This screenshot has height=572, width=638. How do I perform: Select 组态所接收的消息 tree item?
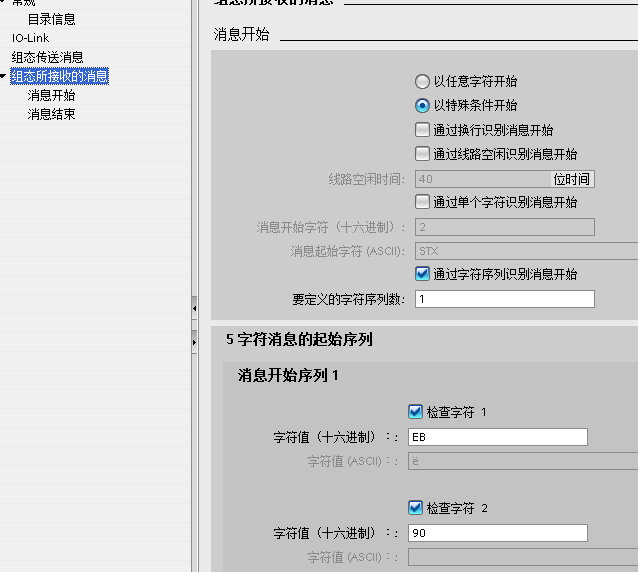[x=59, y=76]
